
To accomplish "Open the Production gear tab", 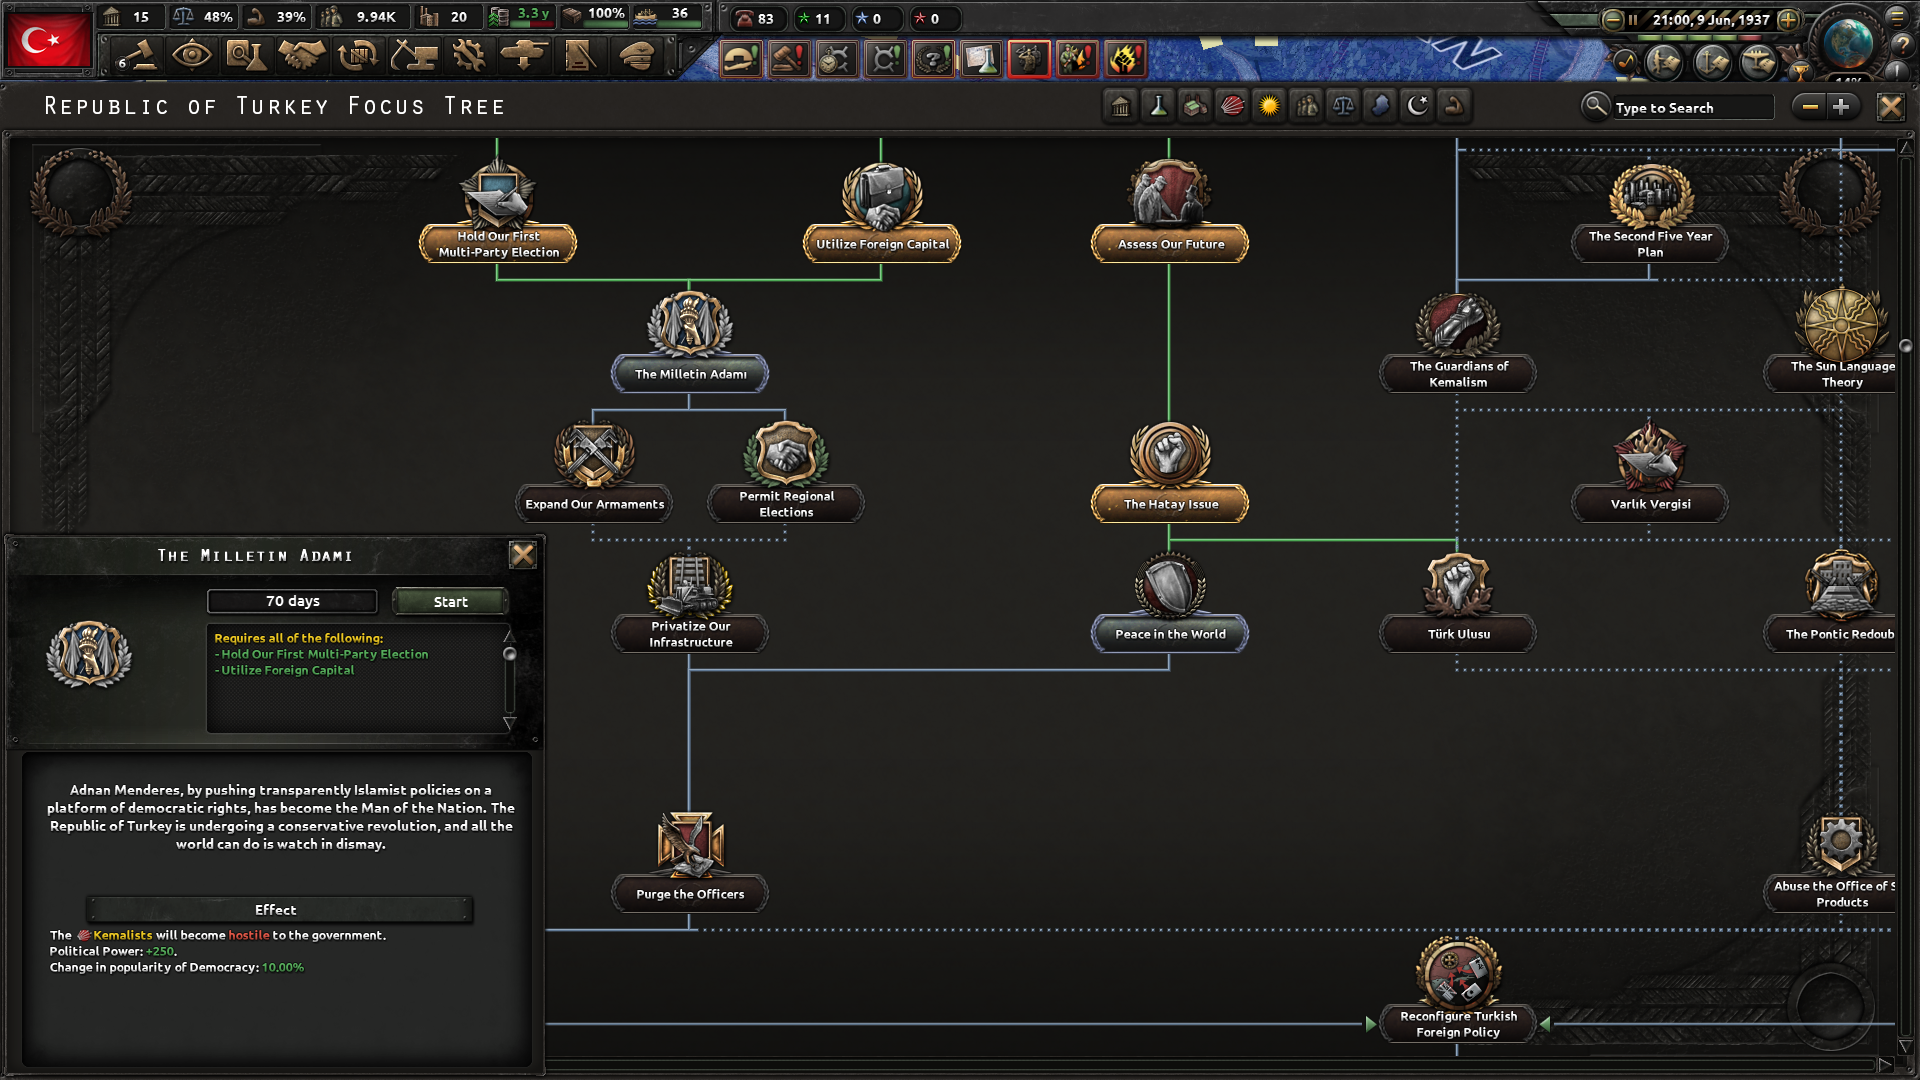I will click(x=468, y=56).
